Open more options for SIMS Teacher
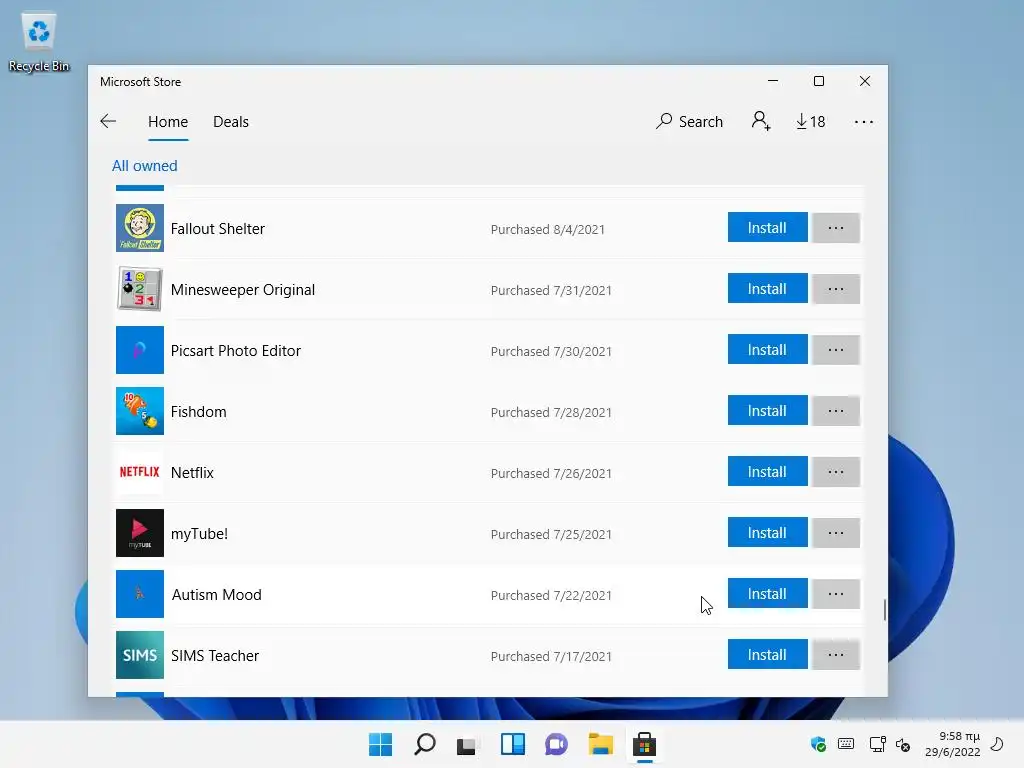The image size is (1024, 768). [x=836, y=654]
